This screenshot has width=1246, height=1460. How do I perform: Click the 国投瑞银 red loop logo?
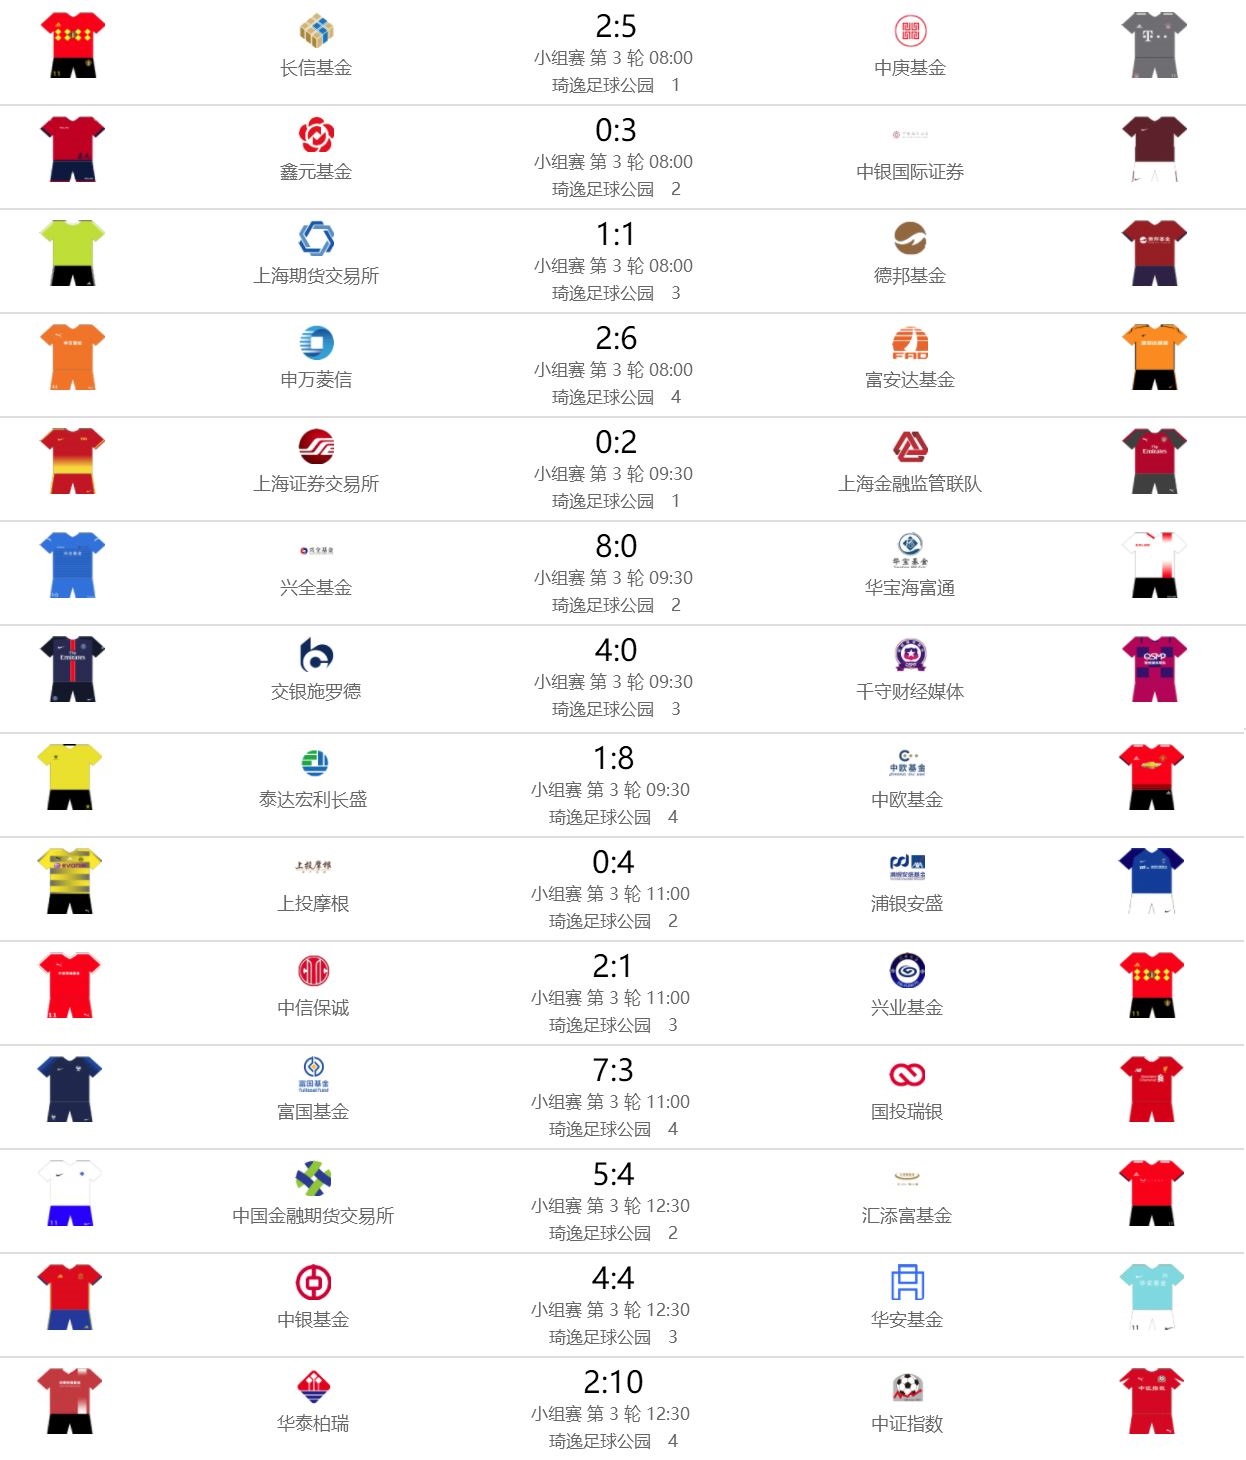907,1075
